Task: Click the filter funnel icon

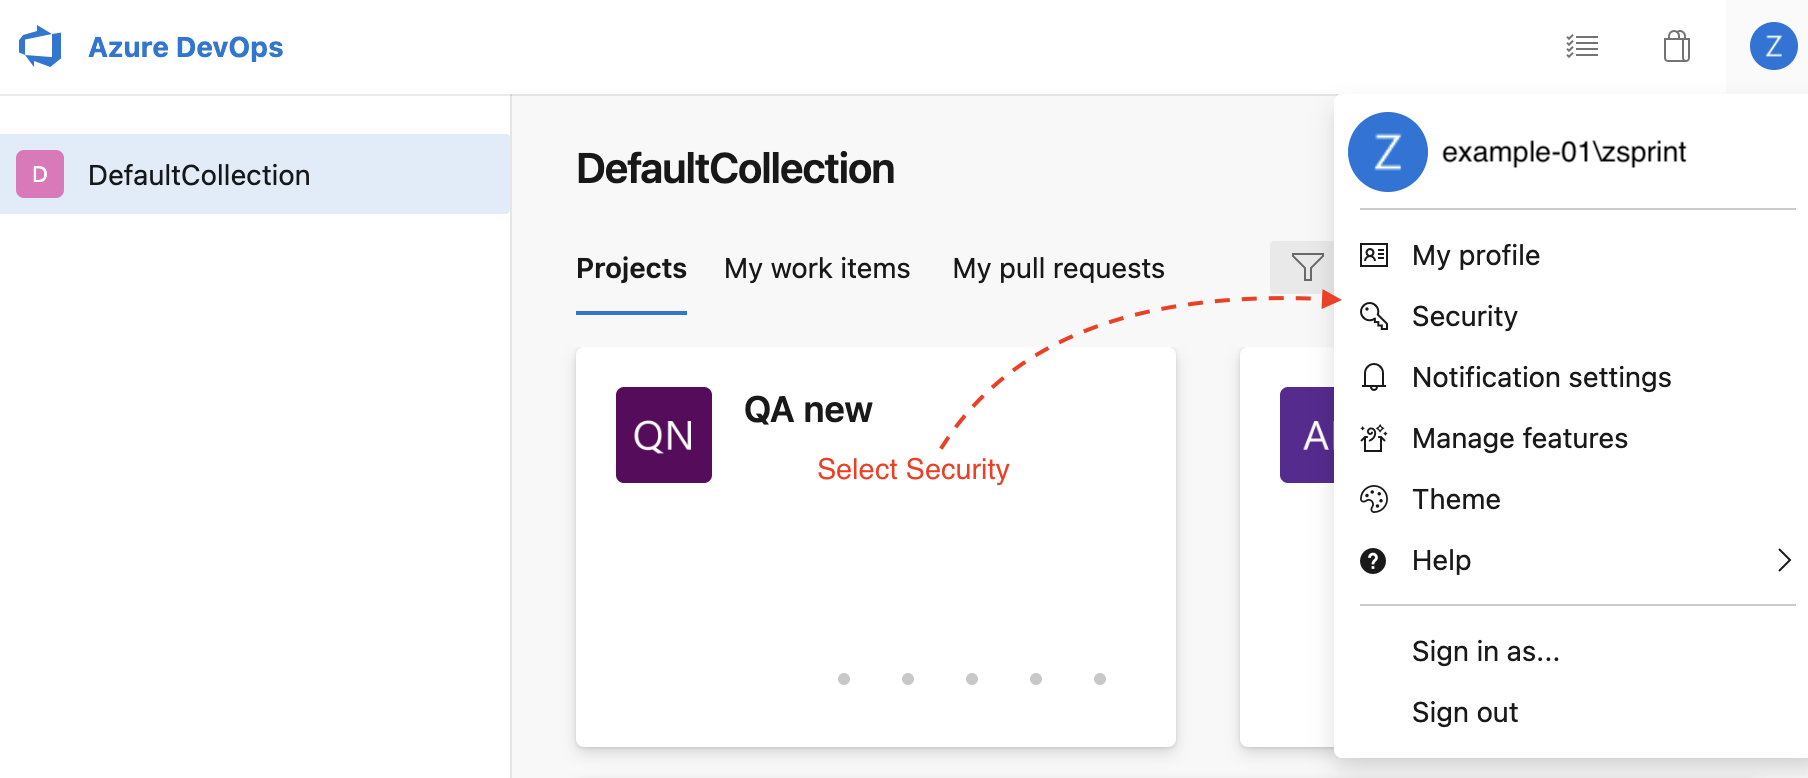Action: pos(1307,267)
